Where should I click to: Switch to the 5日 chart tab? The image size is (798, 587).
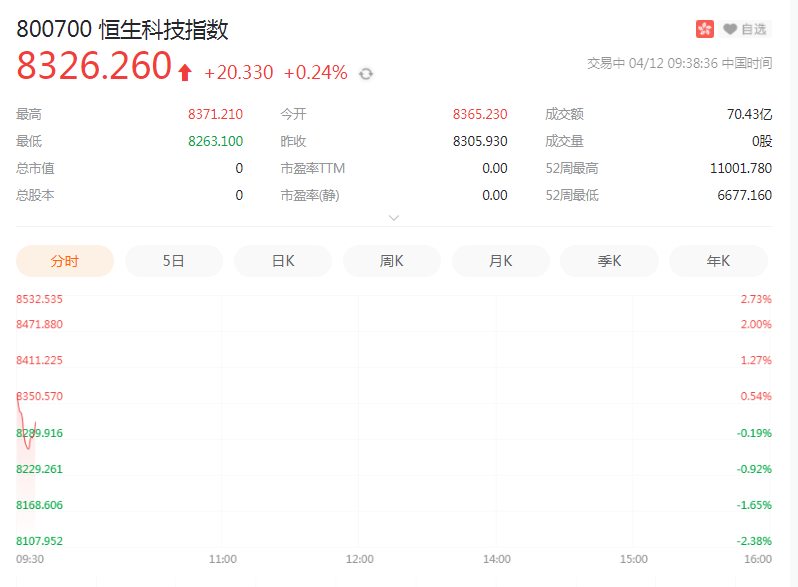pyautogui.click(x=174, y=261)
